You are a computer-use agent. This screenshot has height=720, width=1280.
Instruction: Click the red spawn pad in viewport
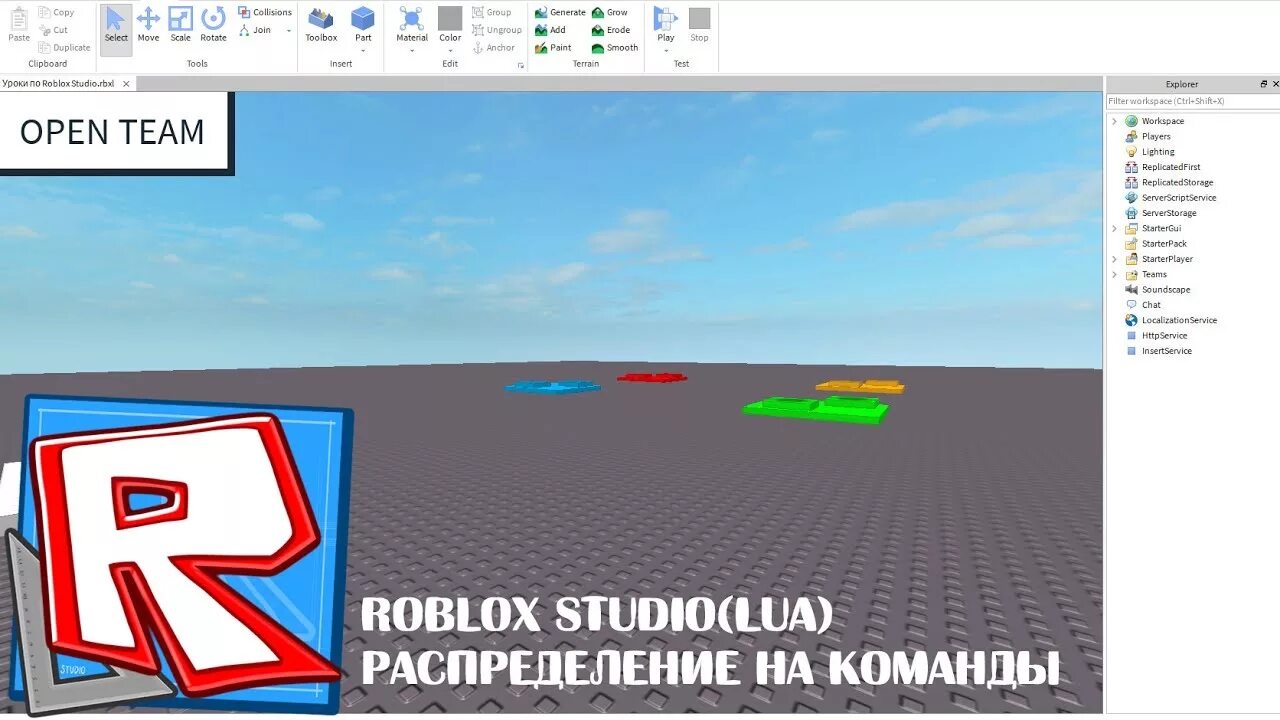pyautogui.click(x=651, y=378)
